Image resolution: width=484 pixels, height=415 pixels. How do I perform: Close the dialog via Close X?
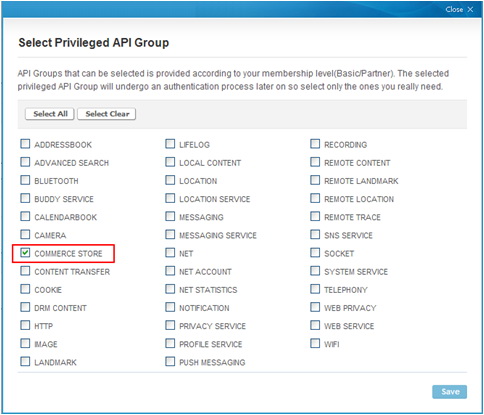(x=459, y=9)
